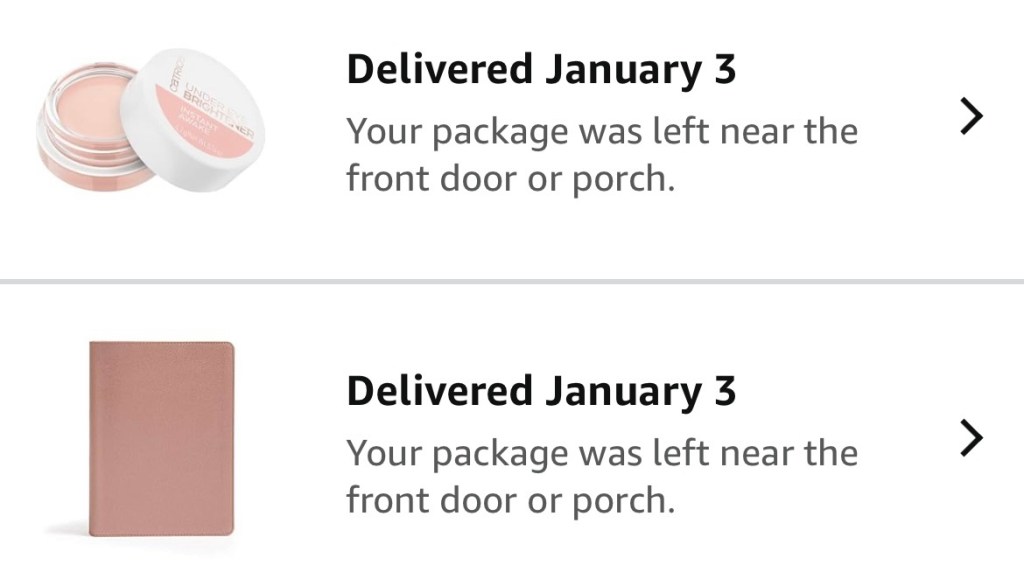Screen dimensions: 1024x586
Task: Select 'Your package was left near the' in the second order
Action: 601,453
